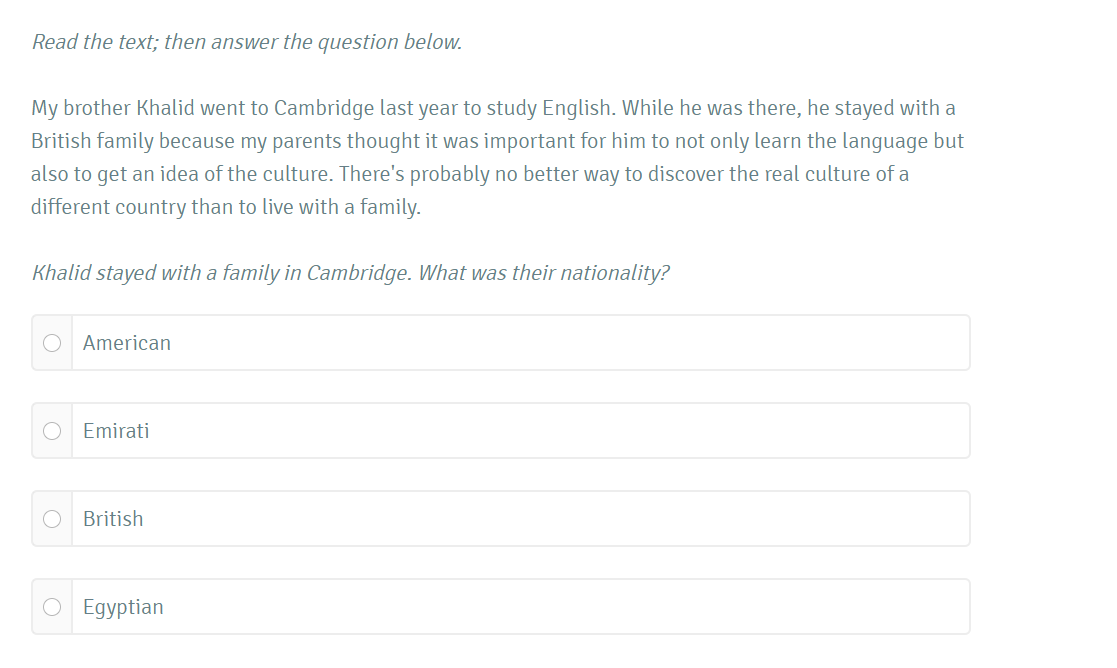Click empty area inside the British option box
This screenshot has width=1117, height=668.
tap(570, 519)
